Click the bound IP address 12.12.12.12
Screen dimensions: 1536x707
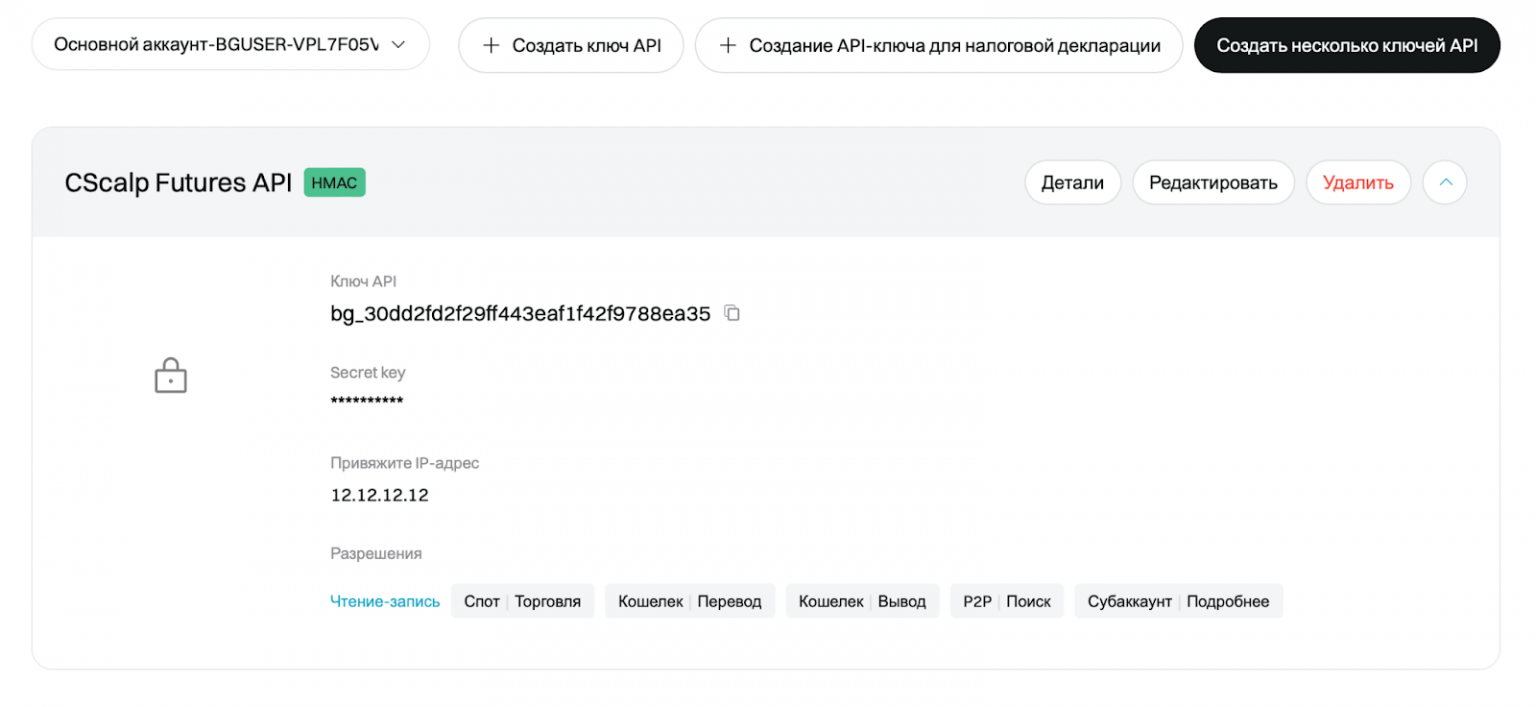click(380, 495)
